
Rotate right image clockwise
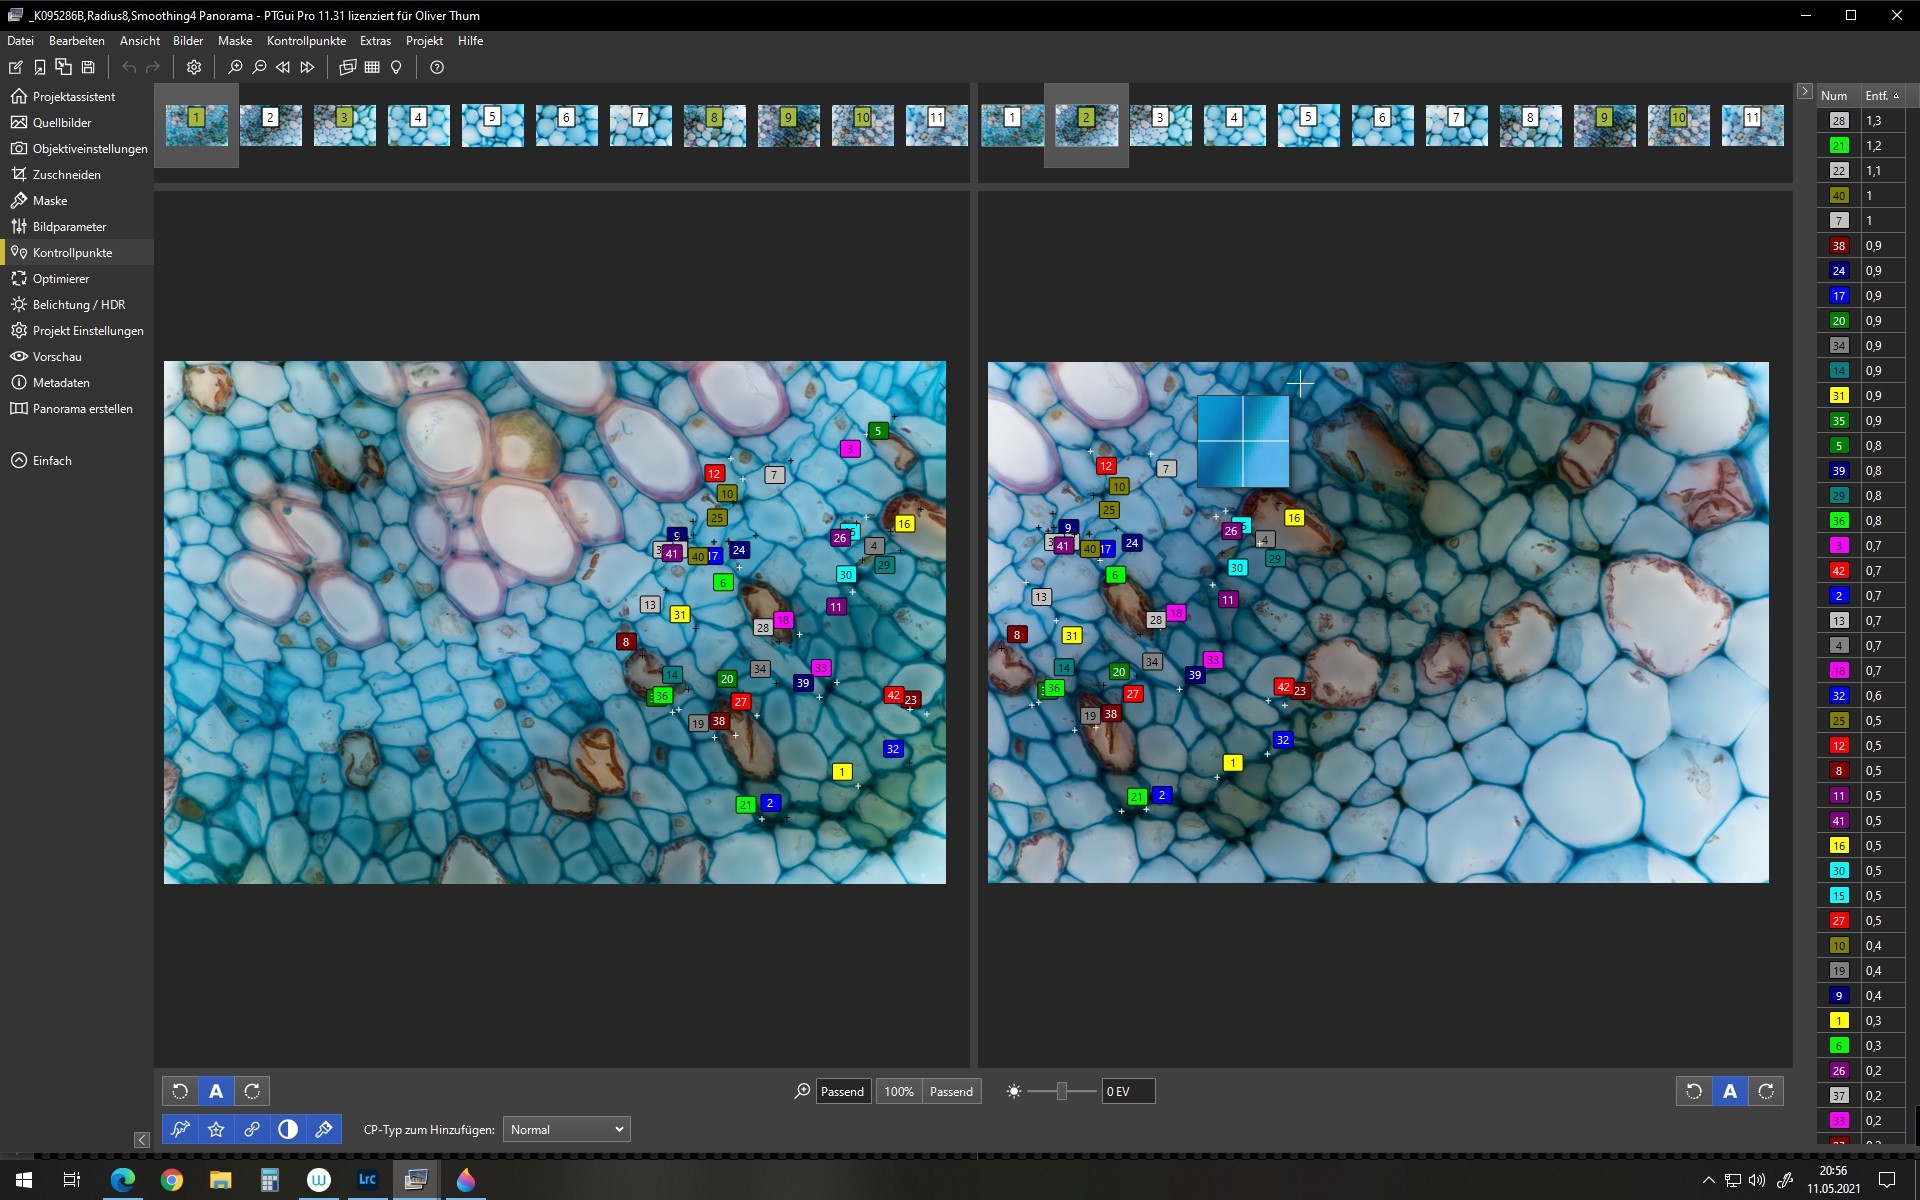1766,1091
